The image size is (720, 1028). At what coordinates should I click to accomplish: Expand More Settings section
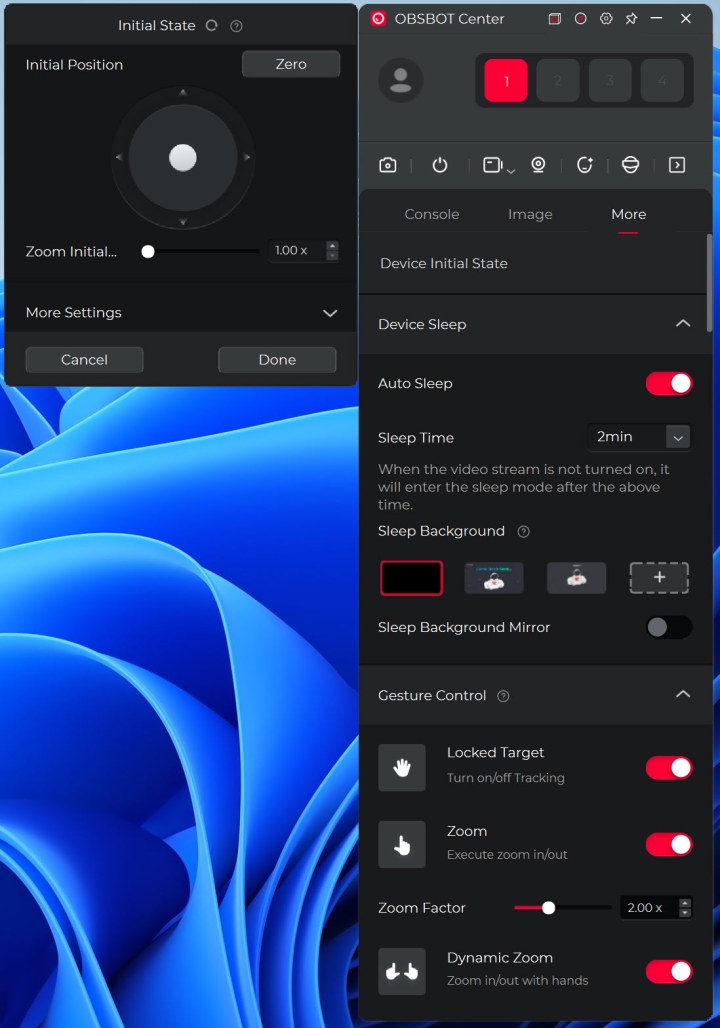330,313
